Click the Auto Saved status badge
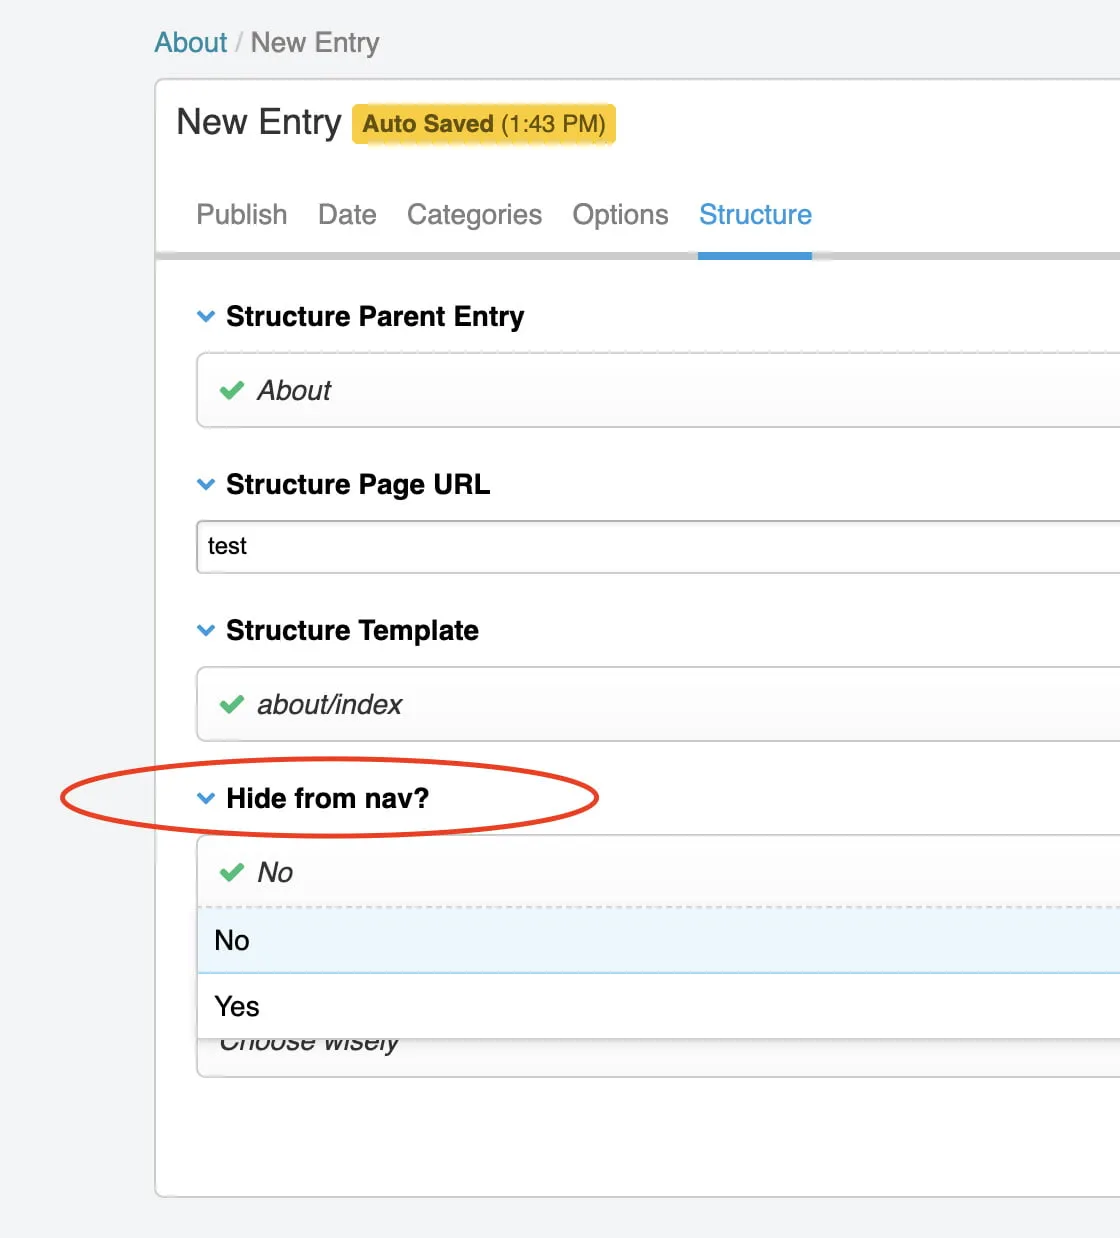This screenshot has height=1238, width=1120. click(484, 124)
